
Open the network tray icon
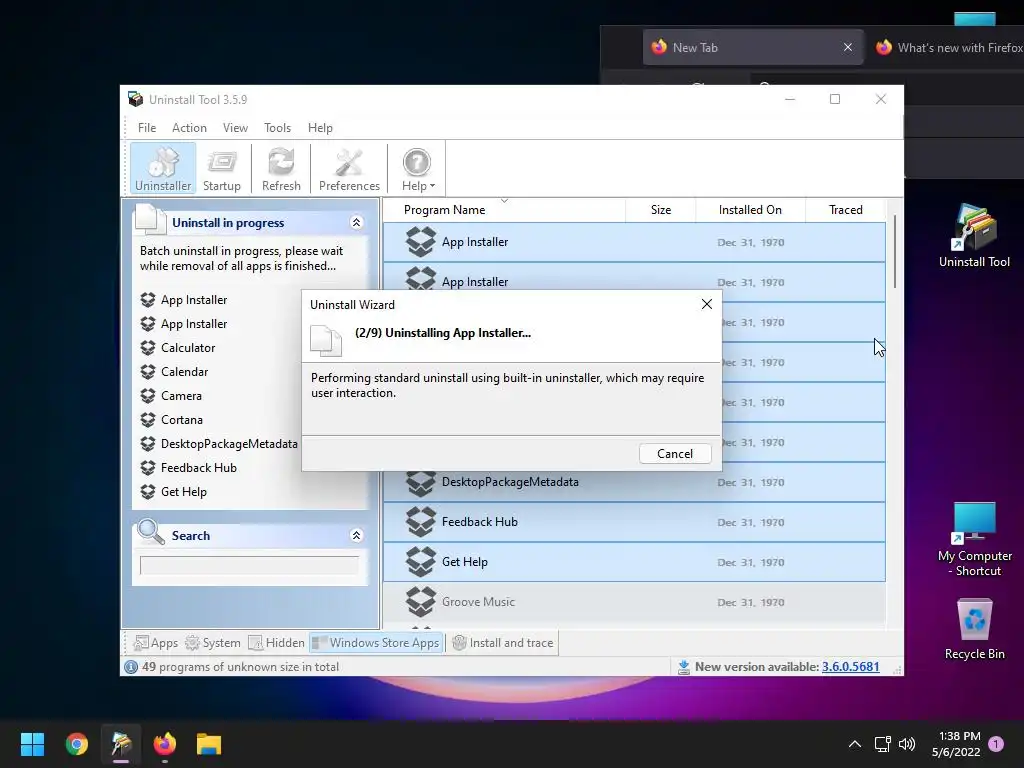coord(882,744)
